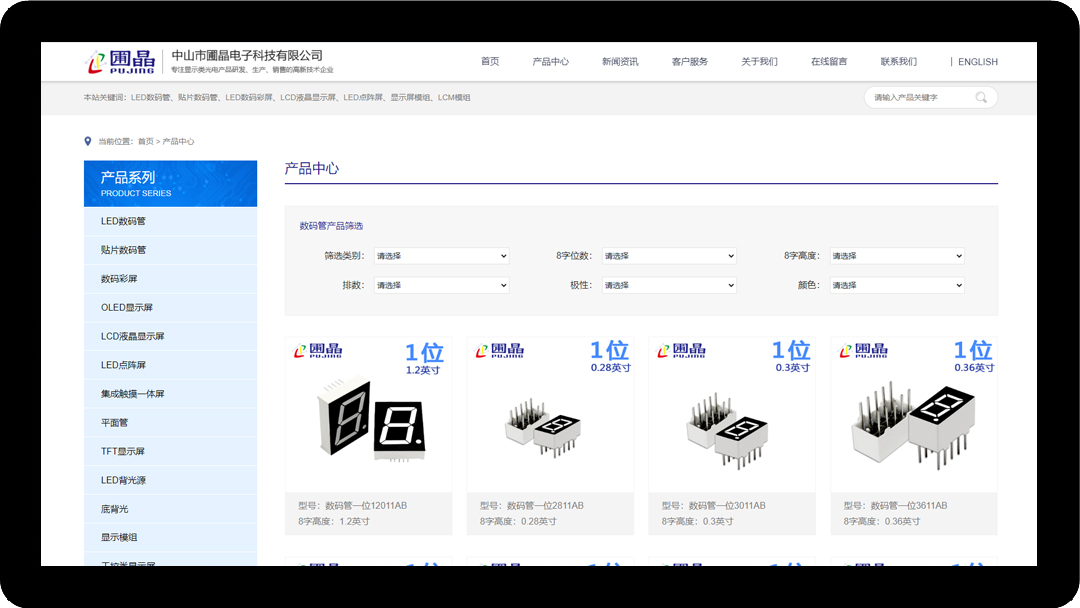Select OLED显示屏 category in sidebar
The height and width of the screenshot is (608, 1080).
tap(126, 307)
